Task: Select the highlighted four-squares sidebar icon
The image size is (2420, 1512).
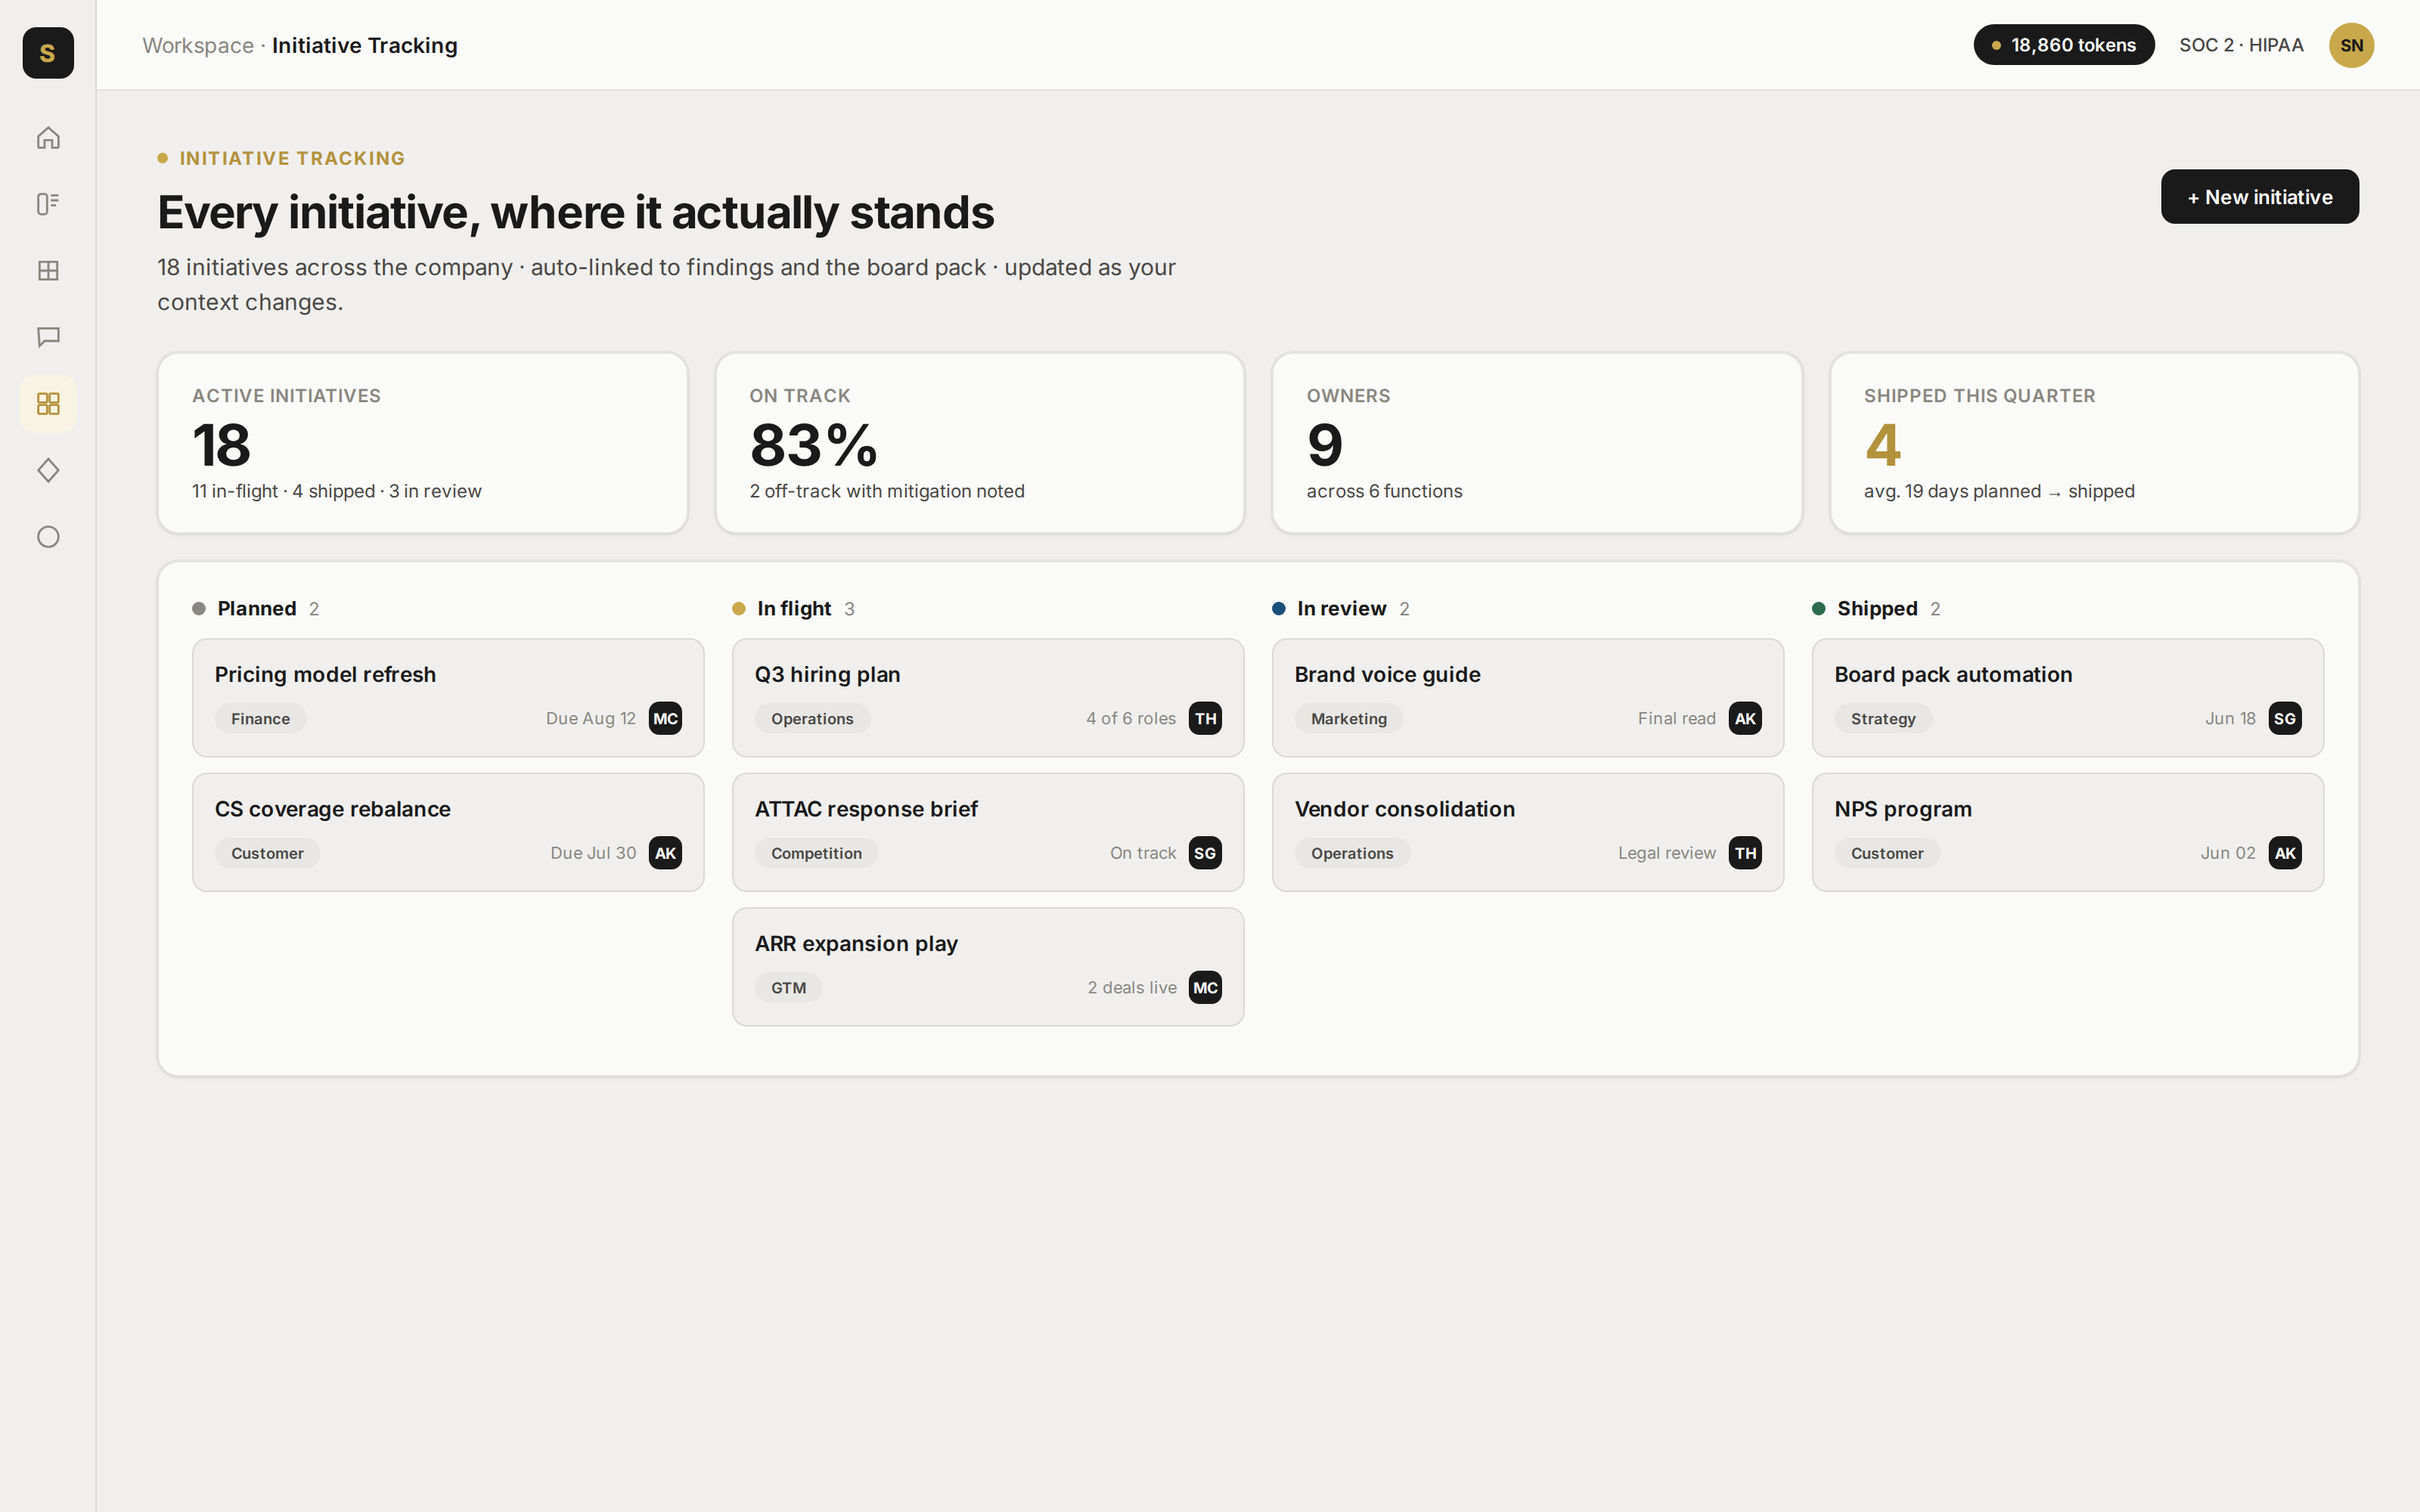Action: [48, 404]
